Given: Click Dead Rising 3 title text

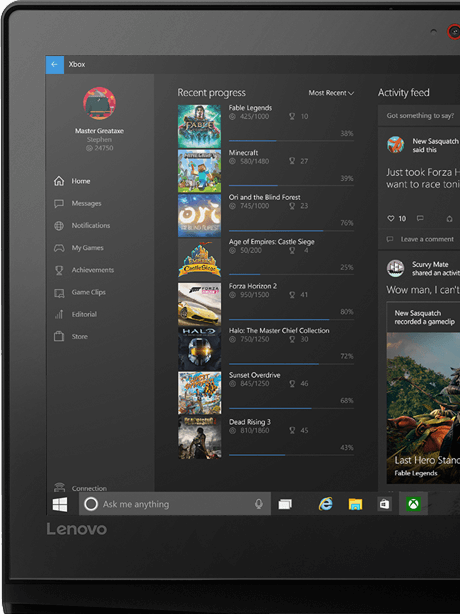Looking at the screenshot, I should pos(249,422).
